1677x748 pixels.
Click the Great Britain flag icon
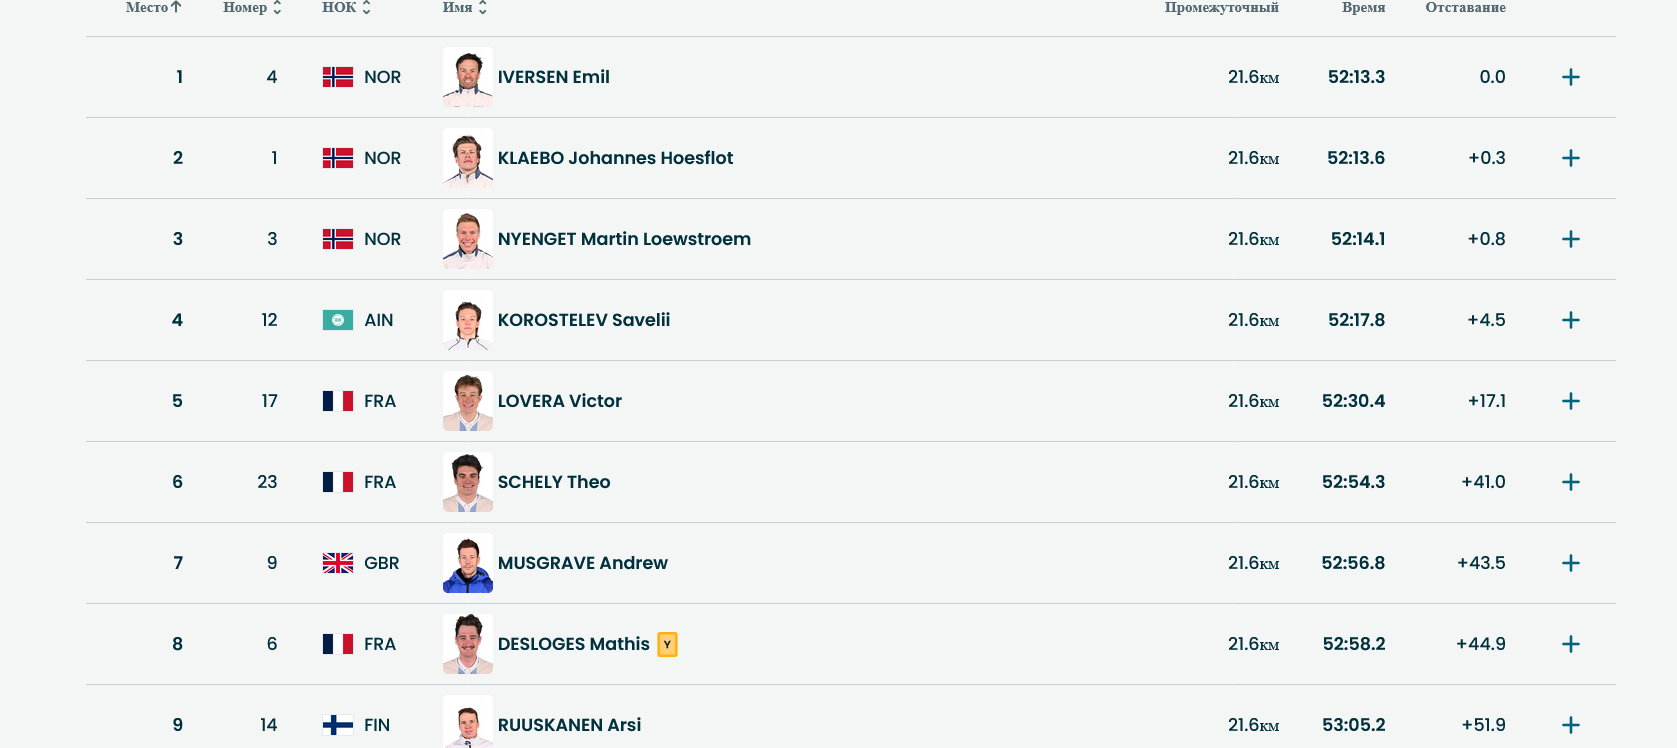point(338,563)
